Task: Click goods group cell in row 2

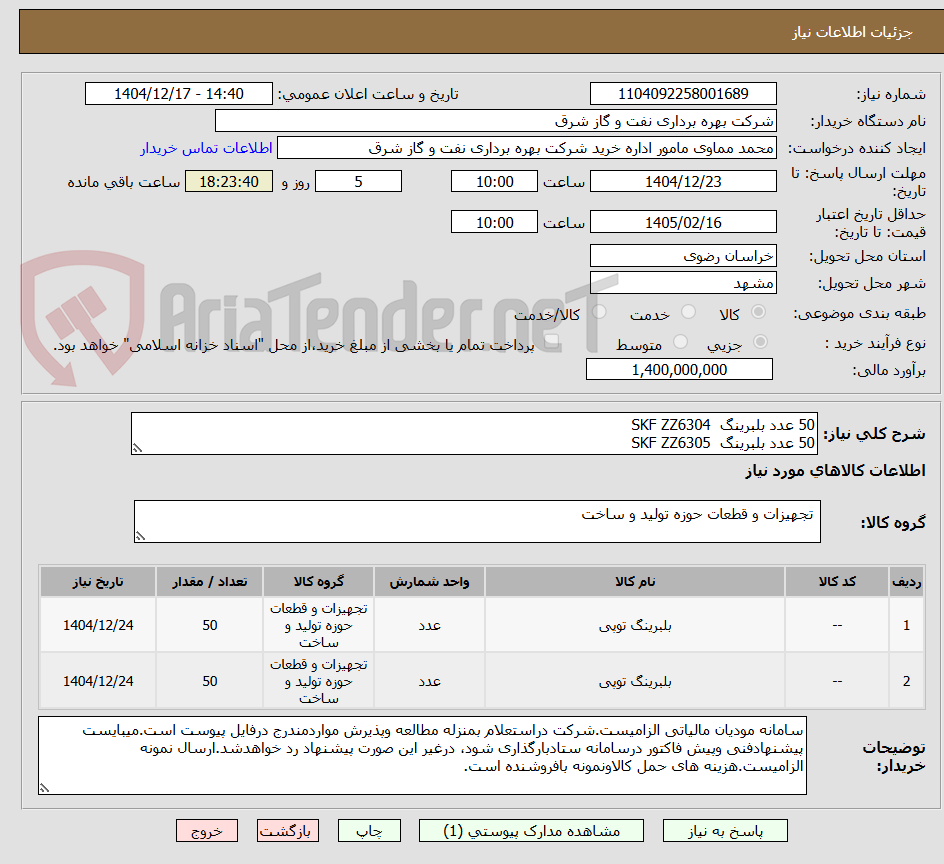Action: pos(318,682)
